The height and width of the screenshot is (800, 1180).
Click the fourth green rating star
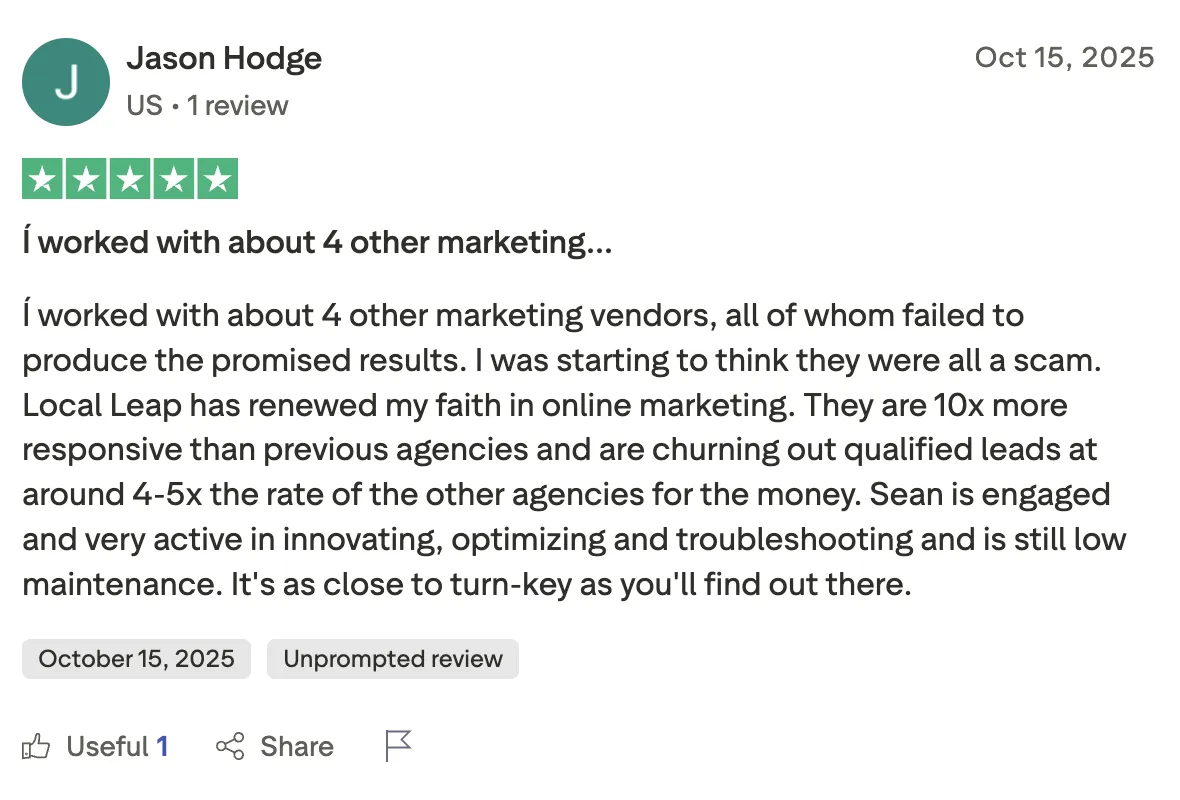(174, 179)
